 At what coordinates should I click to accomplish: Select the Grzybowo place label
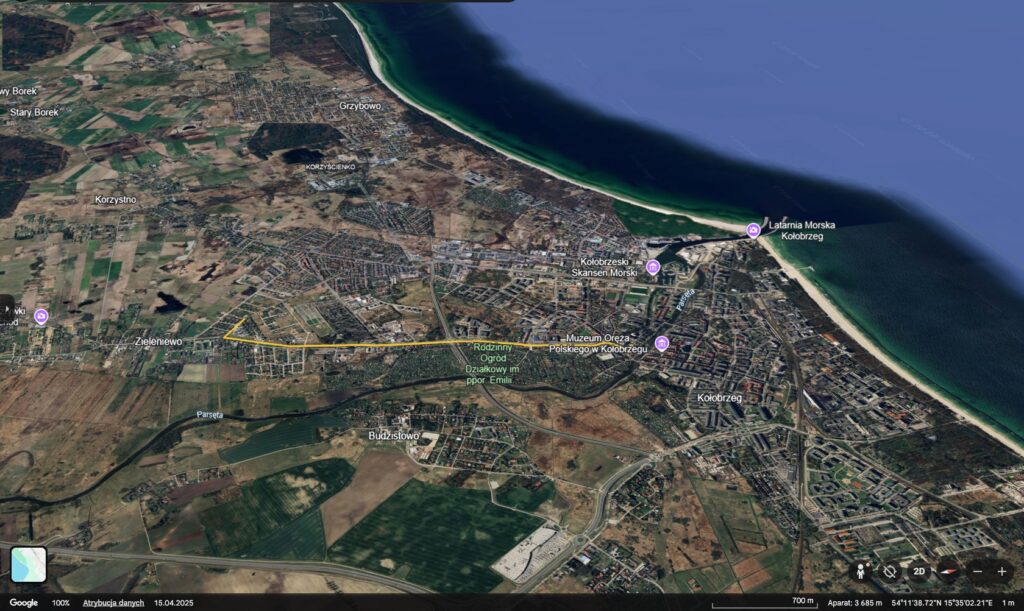click(360, 106)
